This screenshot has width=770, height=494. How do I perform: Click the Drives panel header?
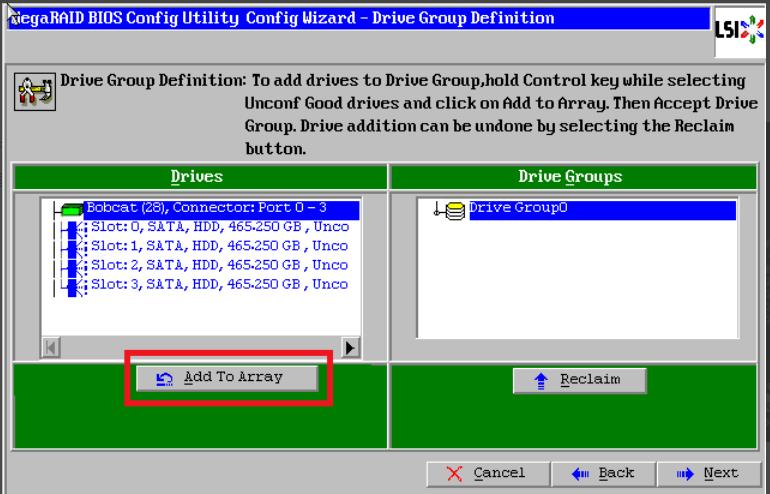(200, 177)
